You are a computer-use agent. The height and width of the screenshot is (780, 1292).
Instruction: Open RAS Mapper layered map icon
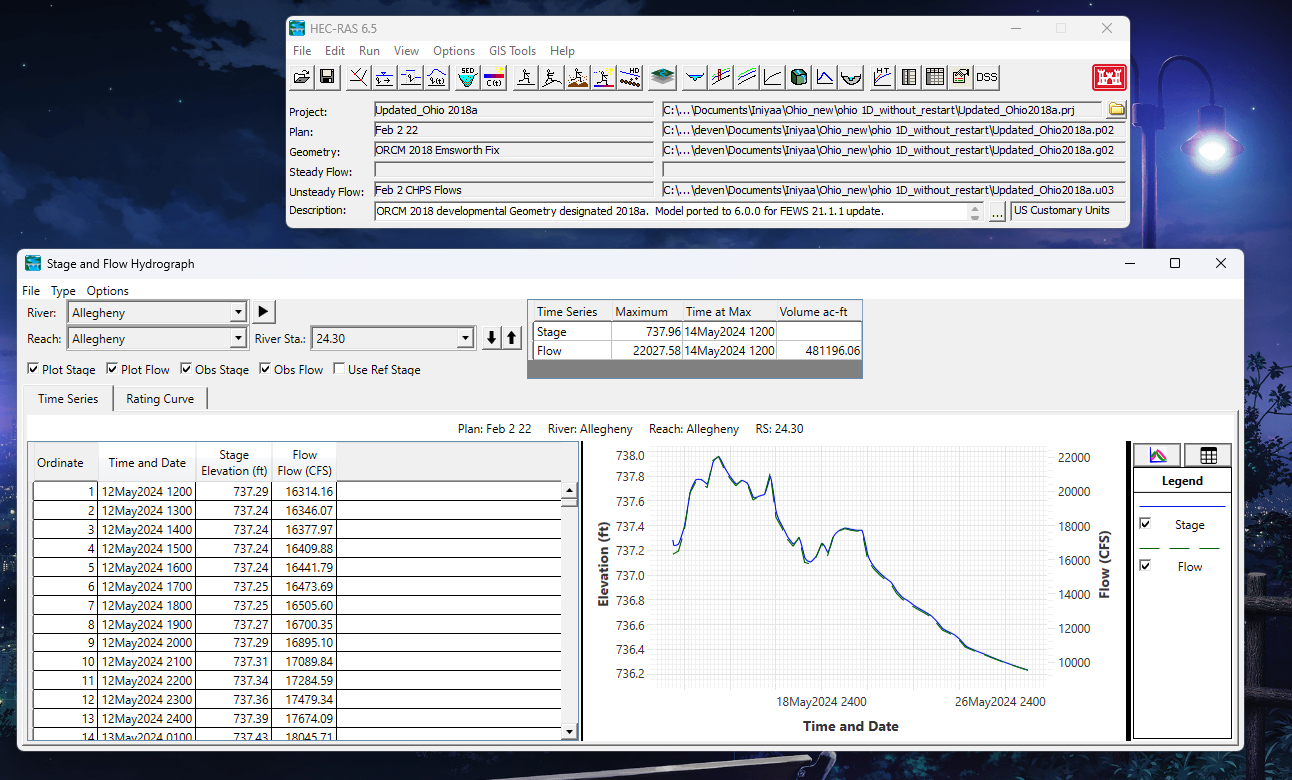click(x=661, y=77)
